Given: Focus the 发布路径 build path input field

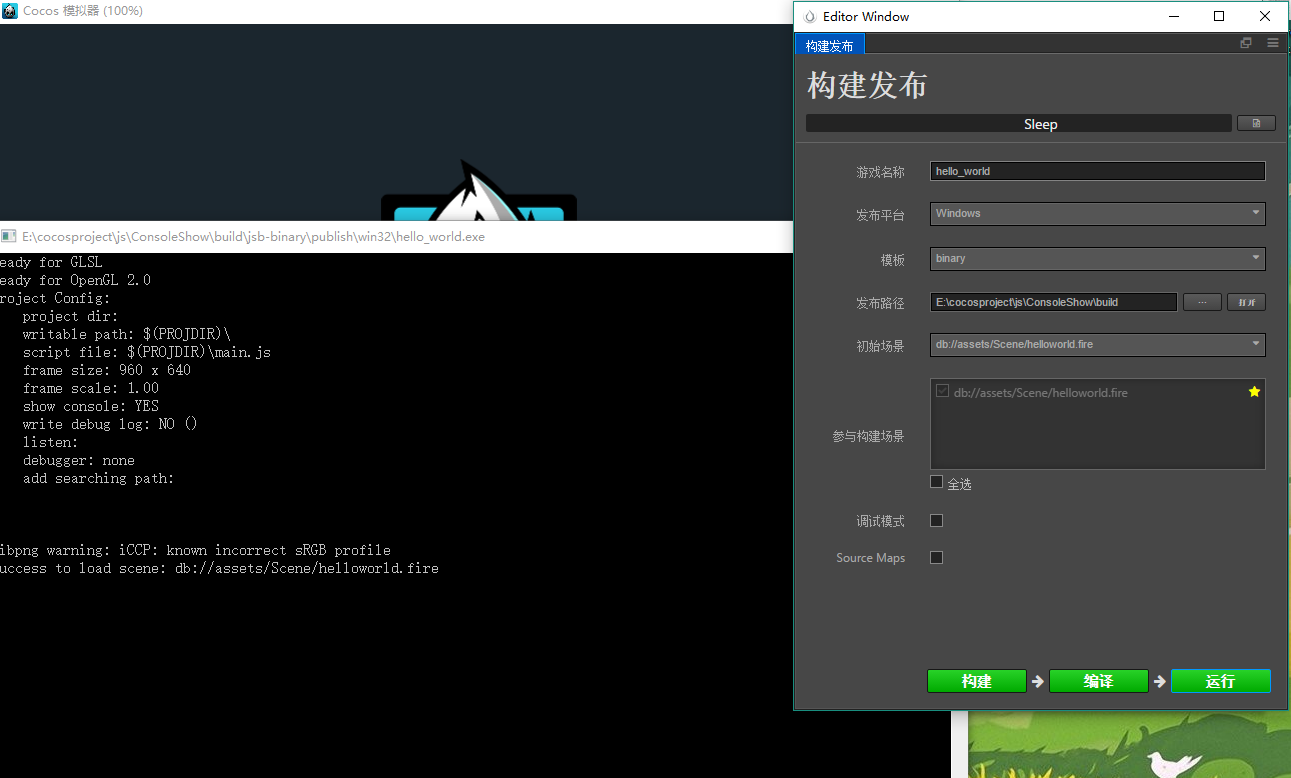Looking at the screenshot, I should pos(1053,302).
